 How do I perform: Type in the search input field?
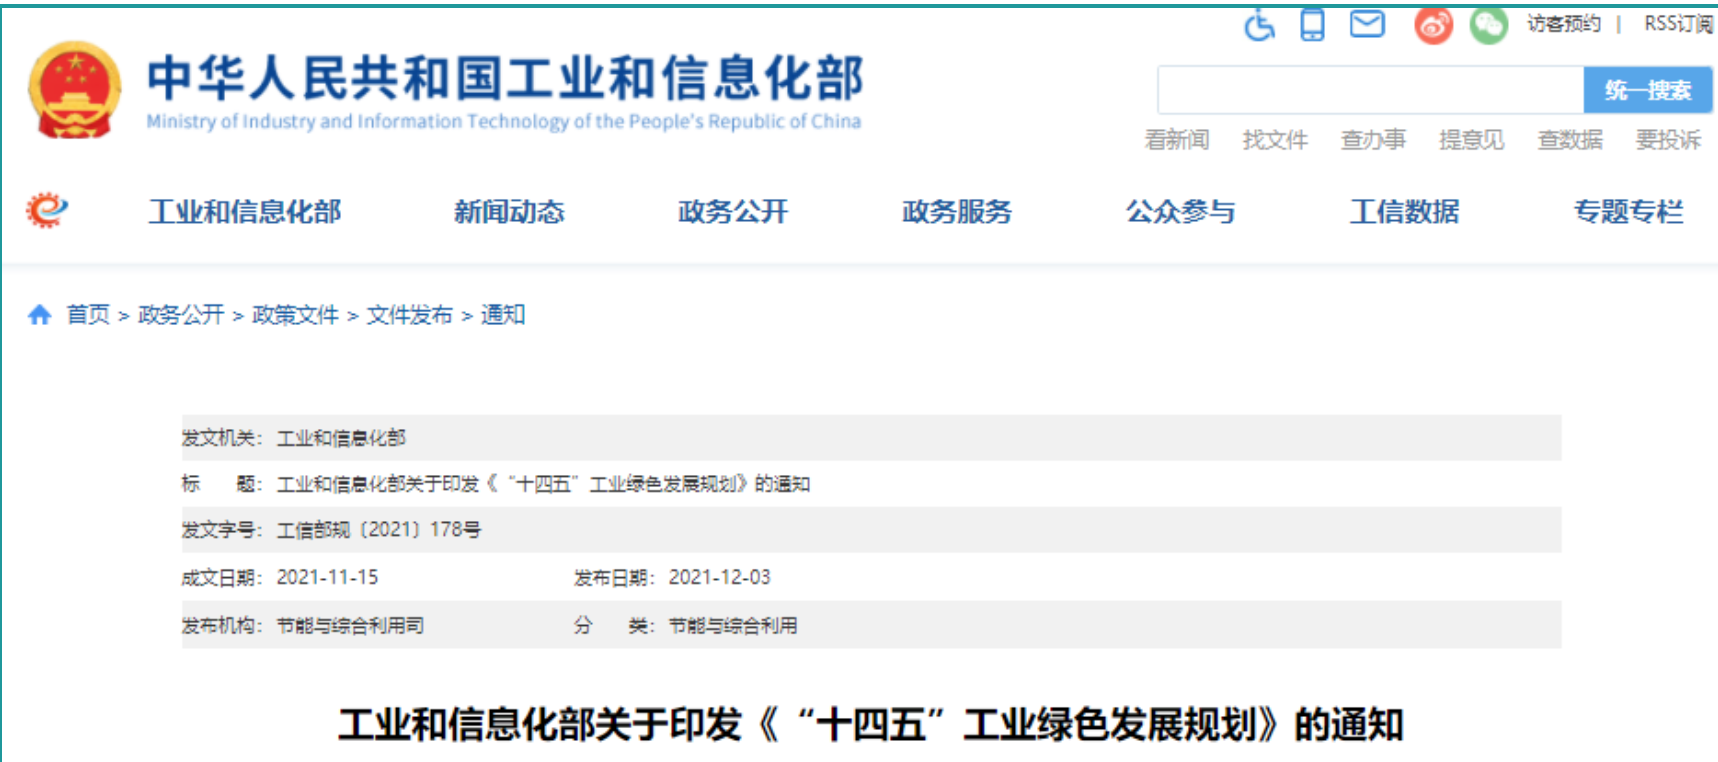click(1370, 90)
